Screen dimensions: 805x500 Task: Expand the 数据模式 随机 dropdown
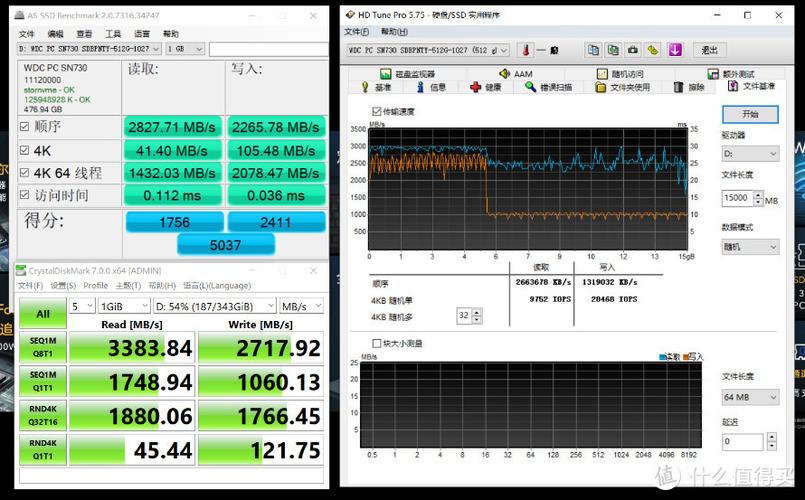[x=749, y=246]
